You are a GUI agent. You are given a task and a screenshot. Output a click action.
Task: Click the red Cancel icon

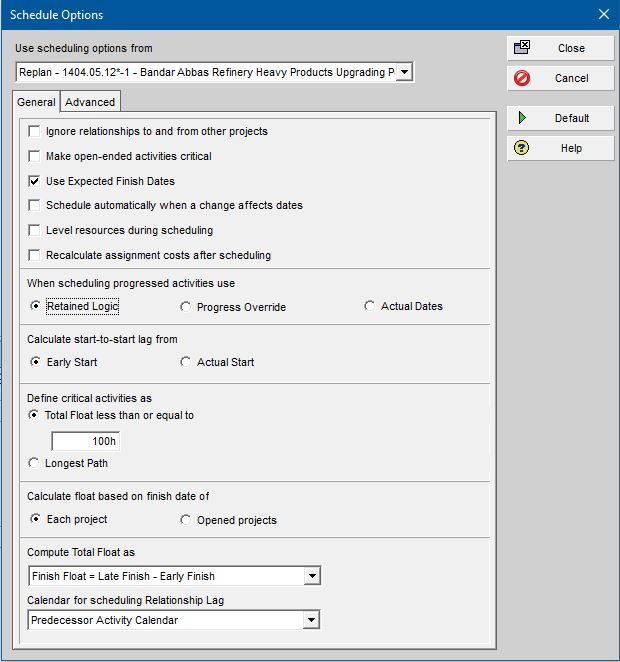coord(522,78)
